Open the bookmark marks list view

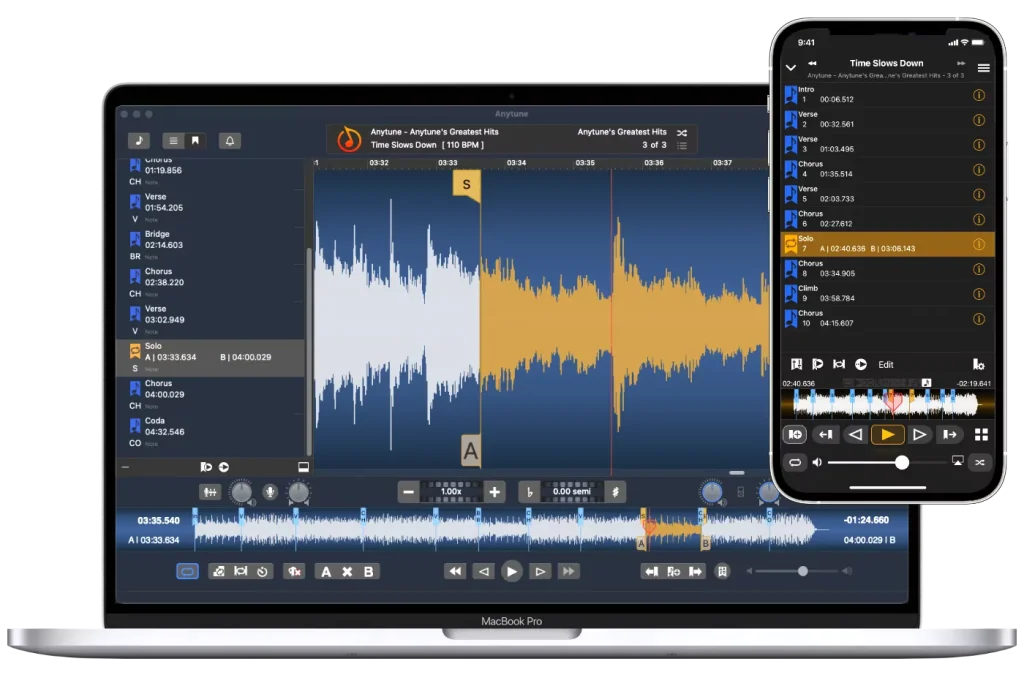pyautogui.click(x=195, y=140)
